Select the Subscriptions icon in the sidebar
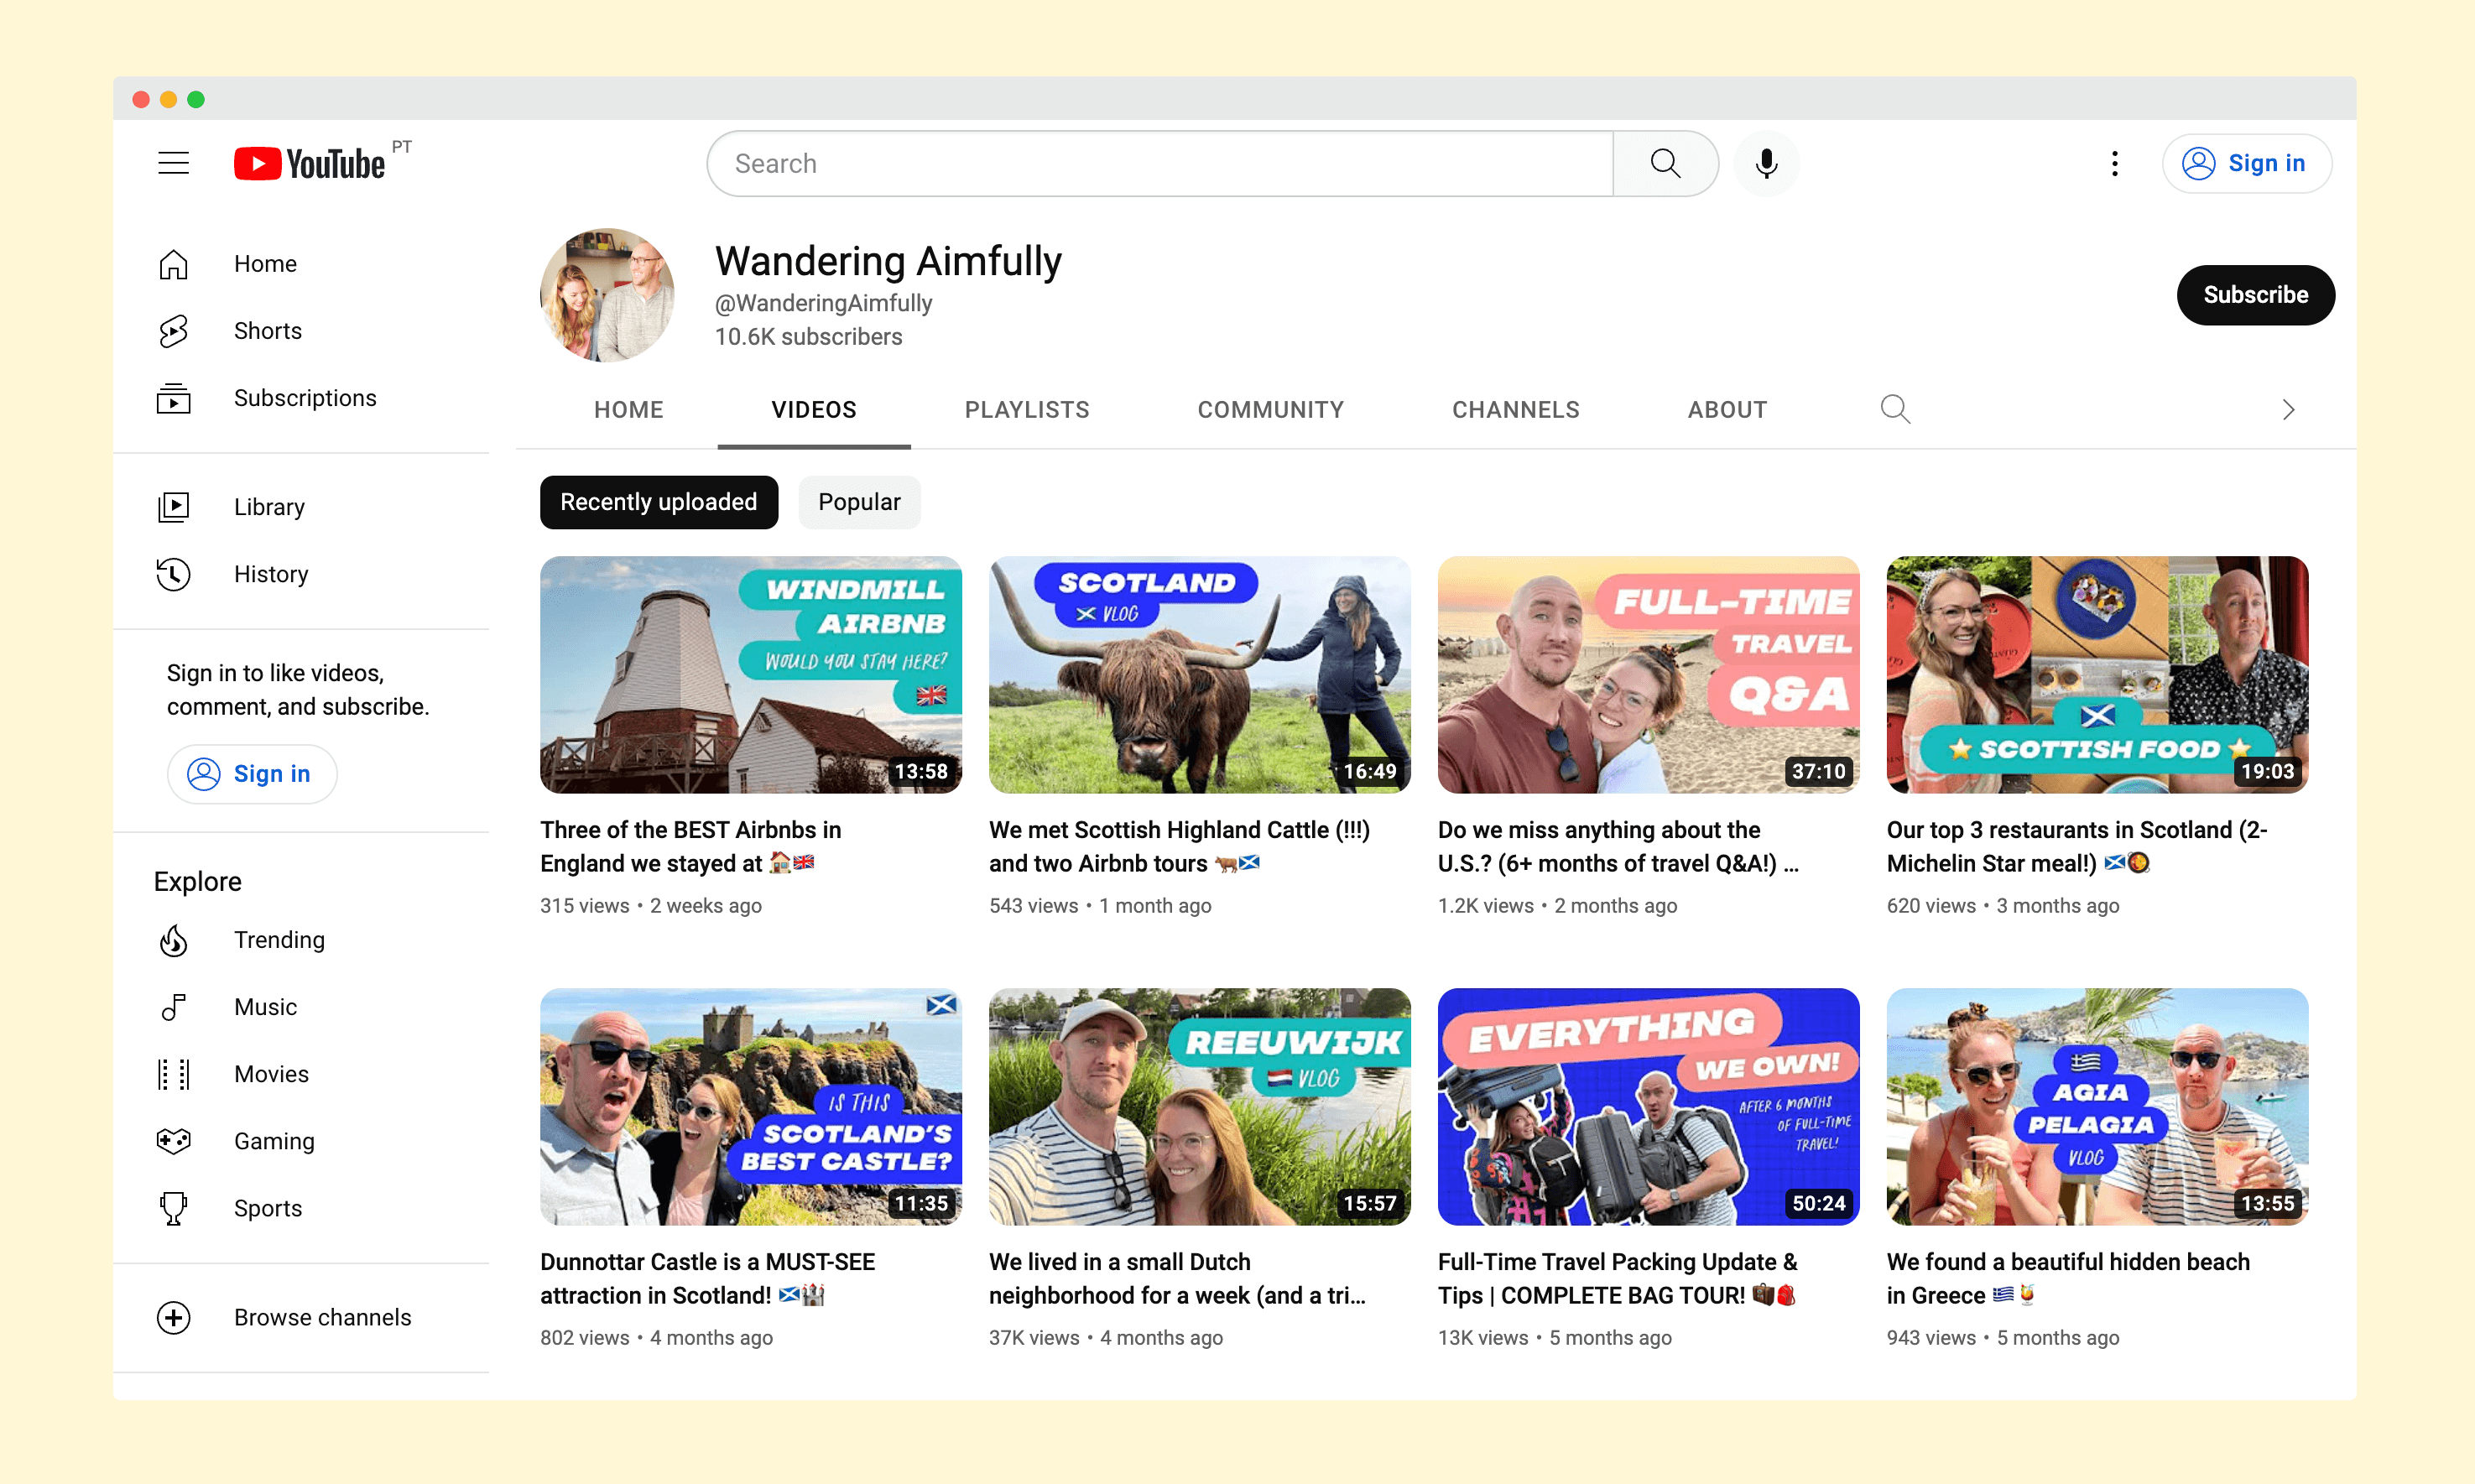Screen dimensions: 2475x1484 coord(174,398)
